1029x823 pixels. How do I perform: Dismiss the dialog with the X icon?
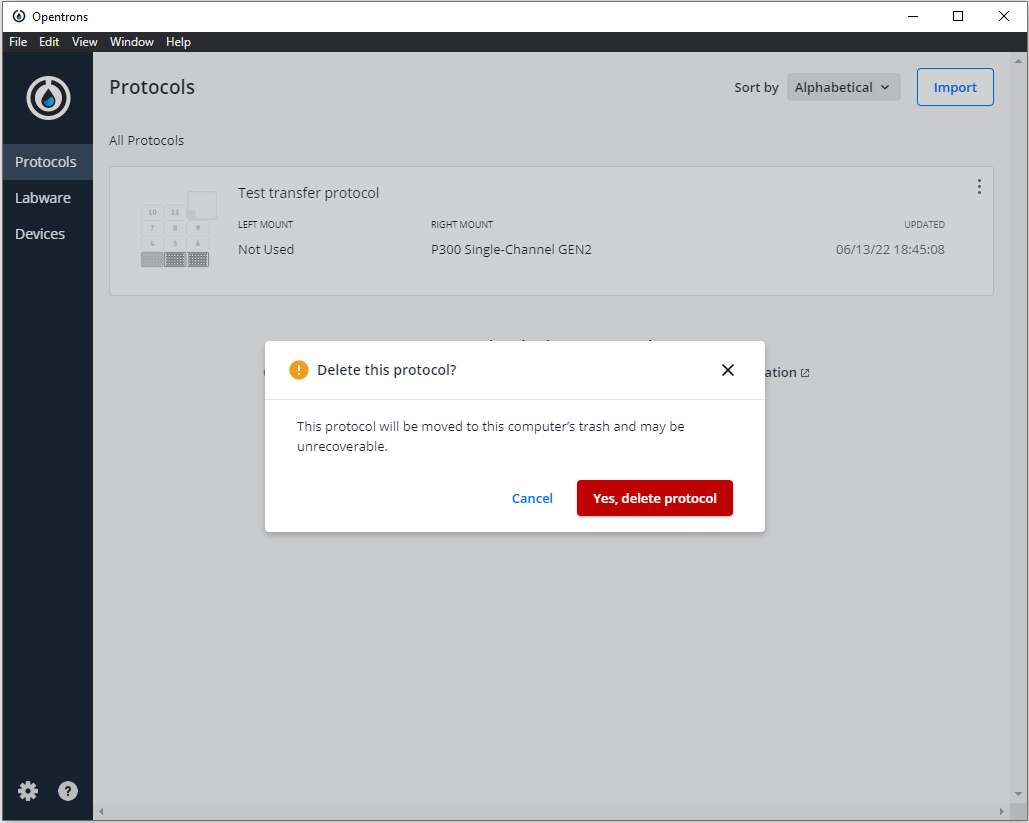[727, 369]
